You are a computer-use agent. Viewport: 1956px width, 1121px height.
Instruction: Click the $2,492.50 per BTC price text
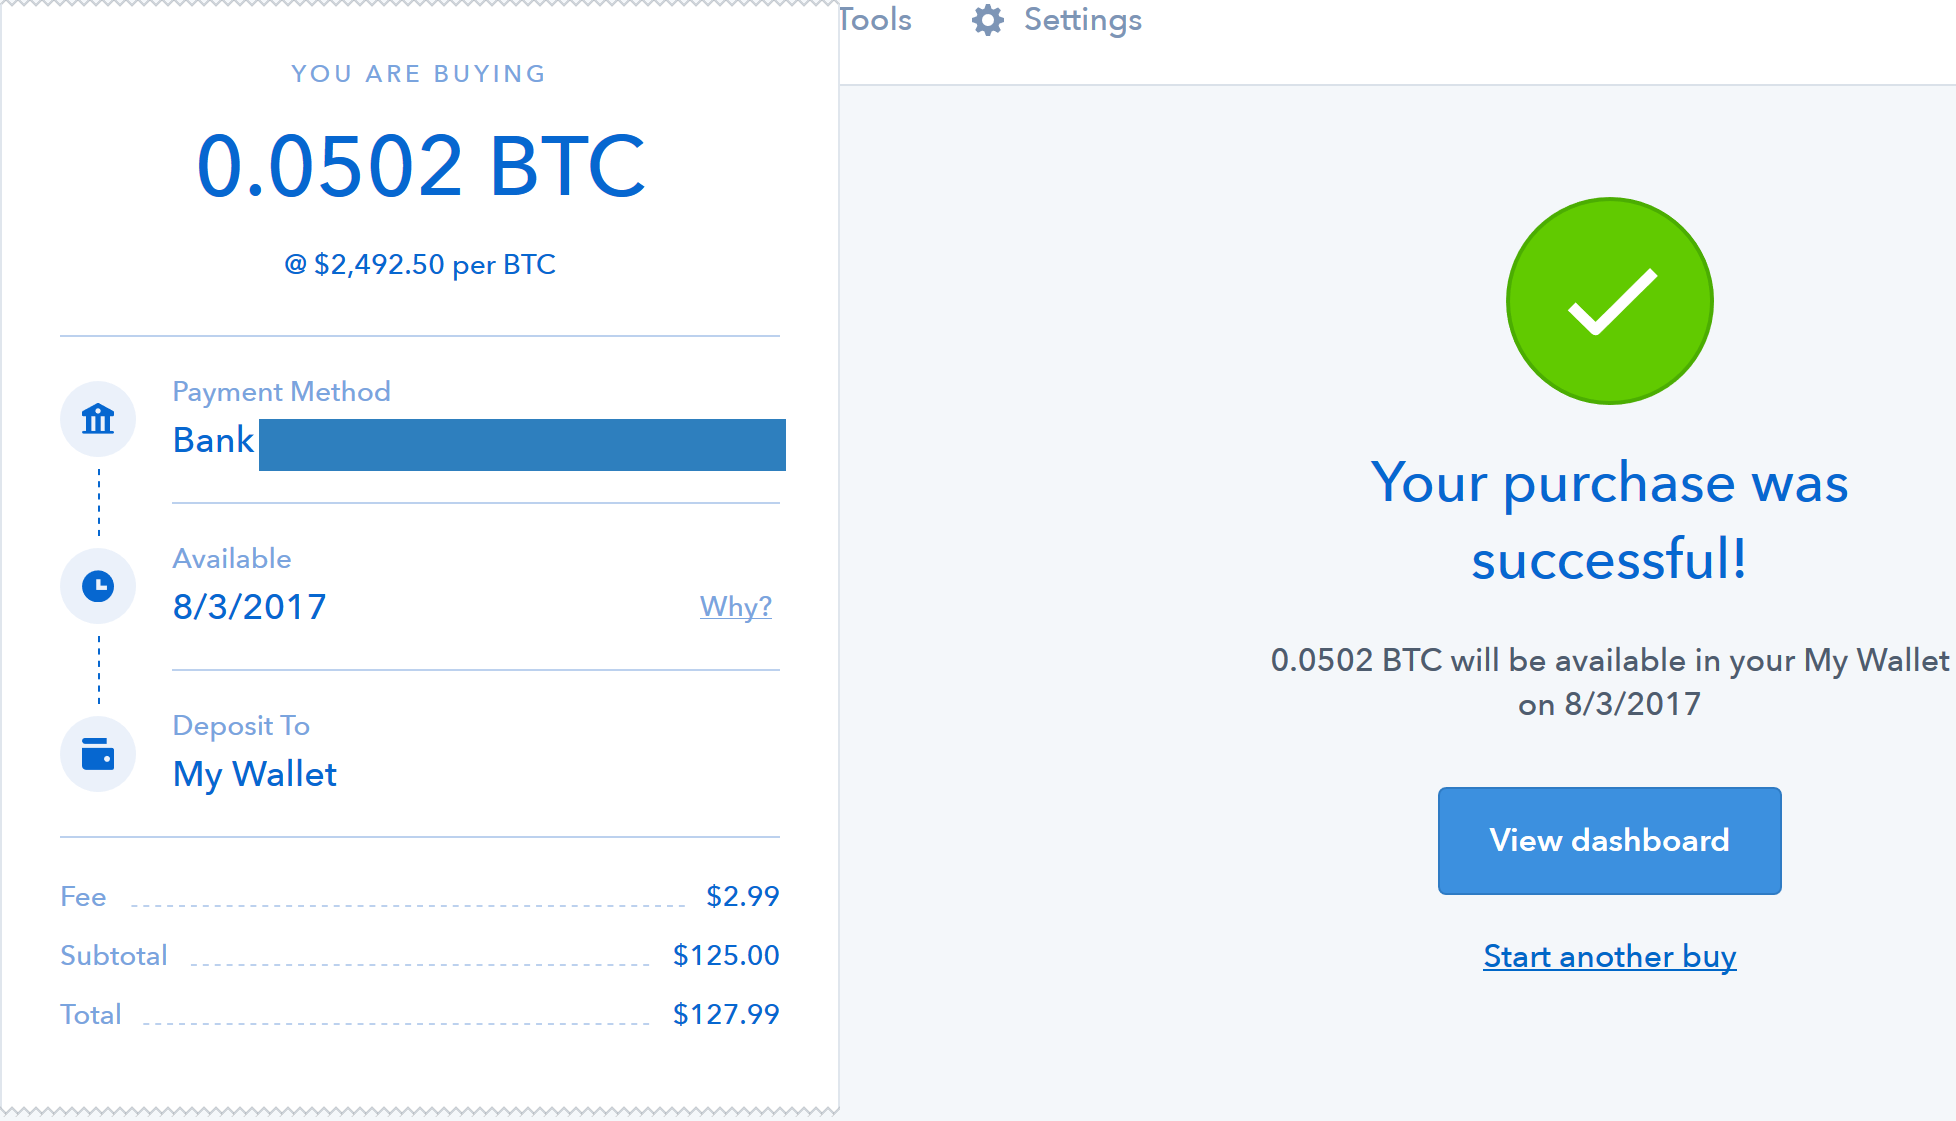(420, 263)
